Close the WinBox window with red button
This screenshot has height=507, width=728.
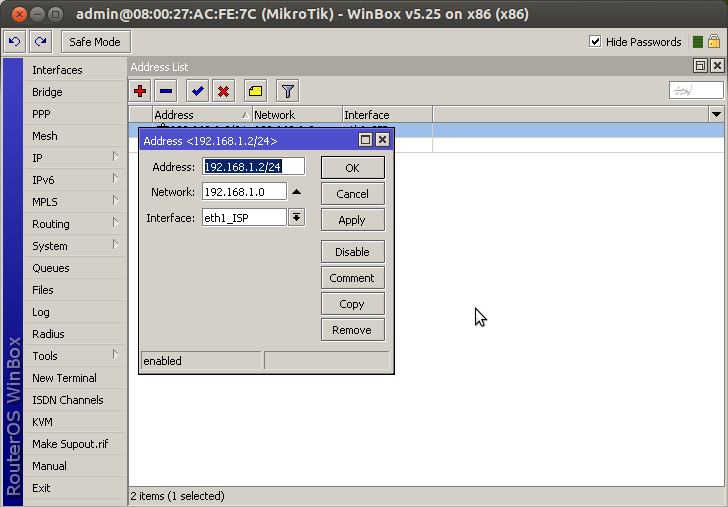(19, 14)
